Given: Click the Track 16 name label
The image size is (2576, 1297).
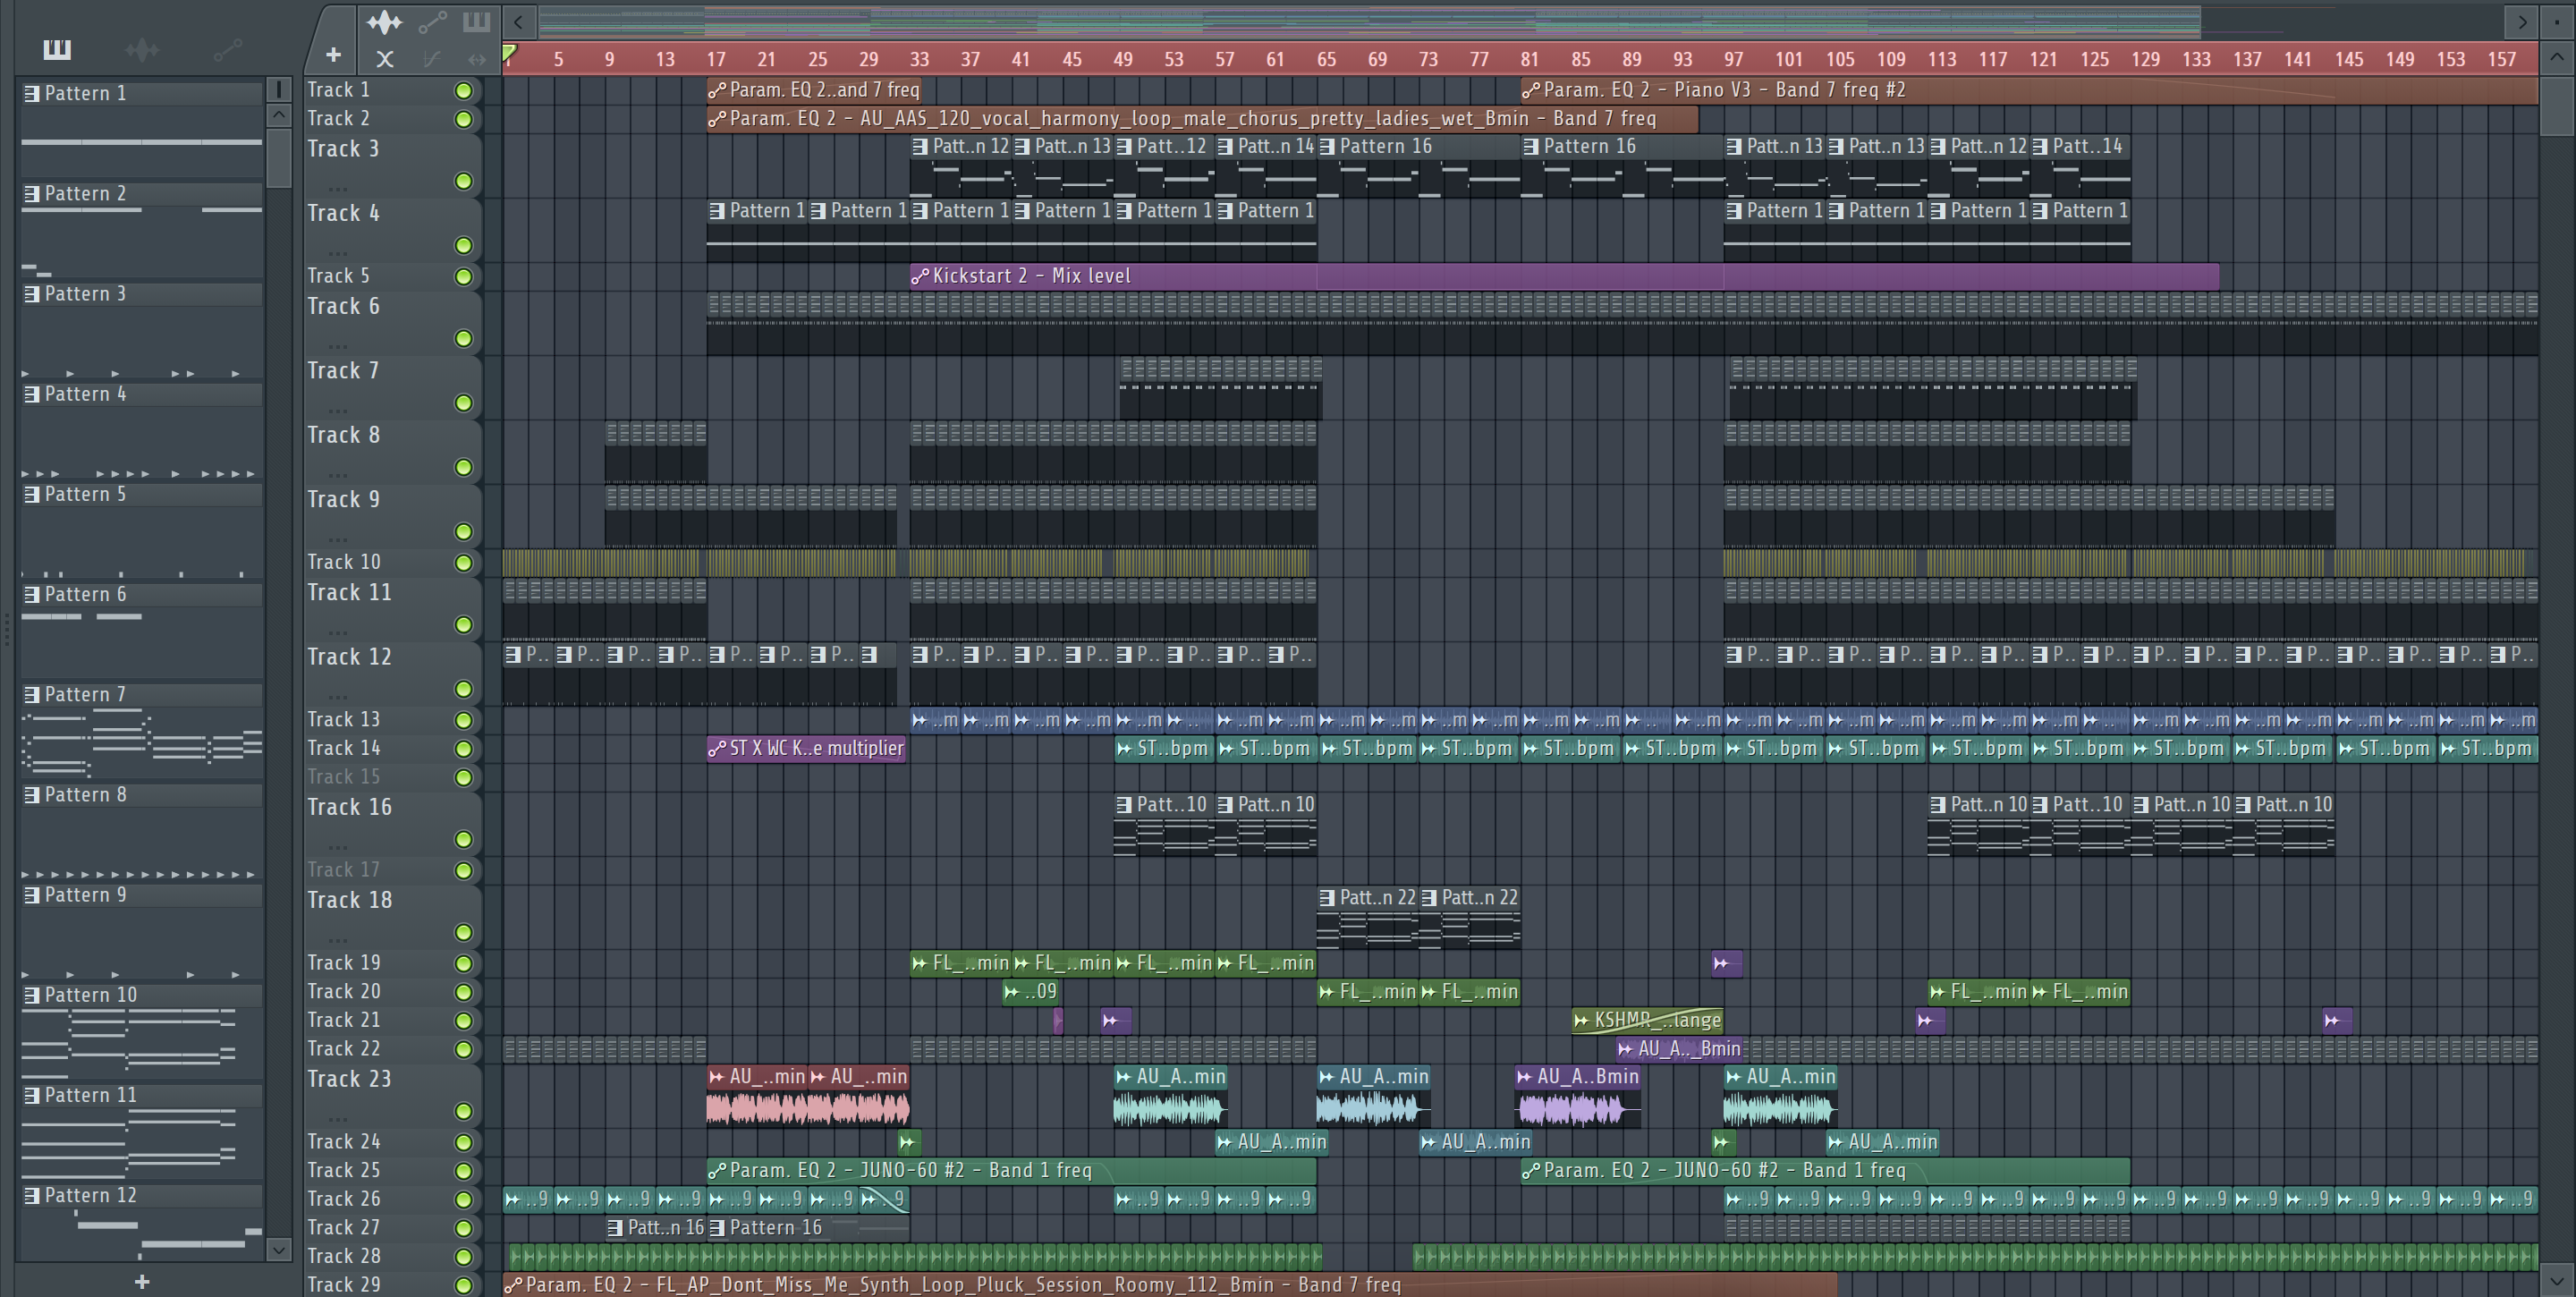Looking at the screenshot, I should [x=349, y=807].
